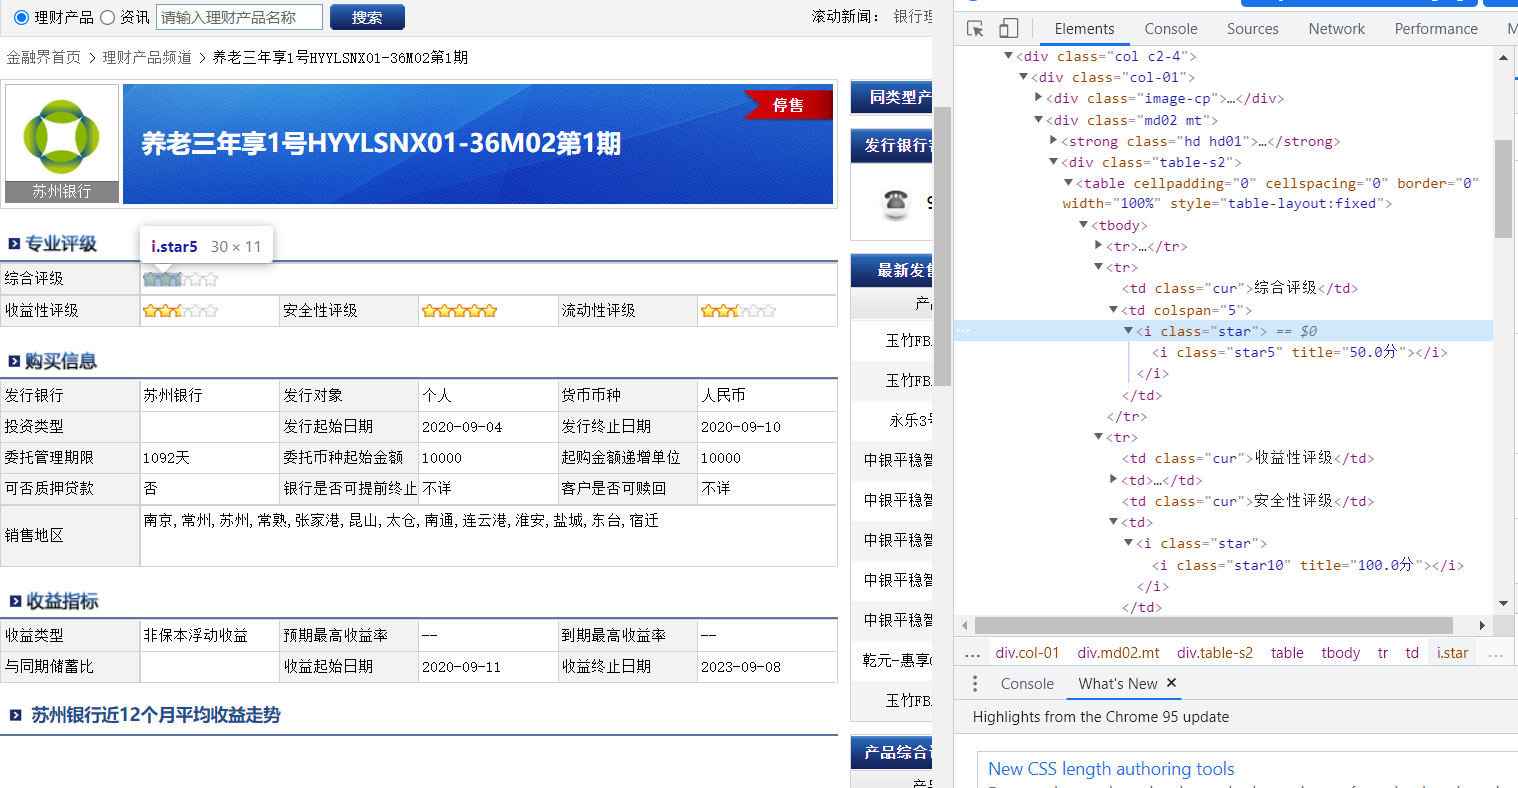The width and height of the screenshot is (1518, 788).
Task: Toggle the DevTools device toolbar icon
Action: (1009, 28)
